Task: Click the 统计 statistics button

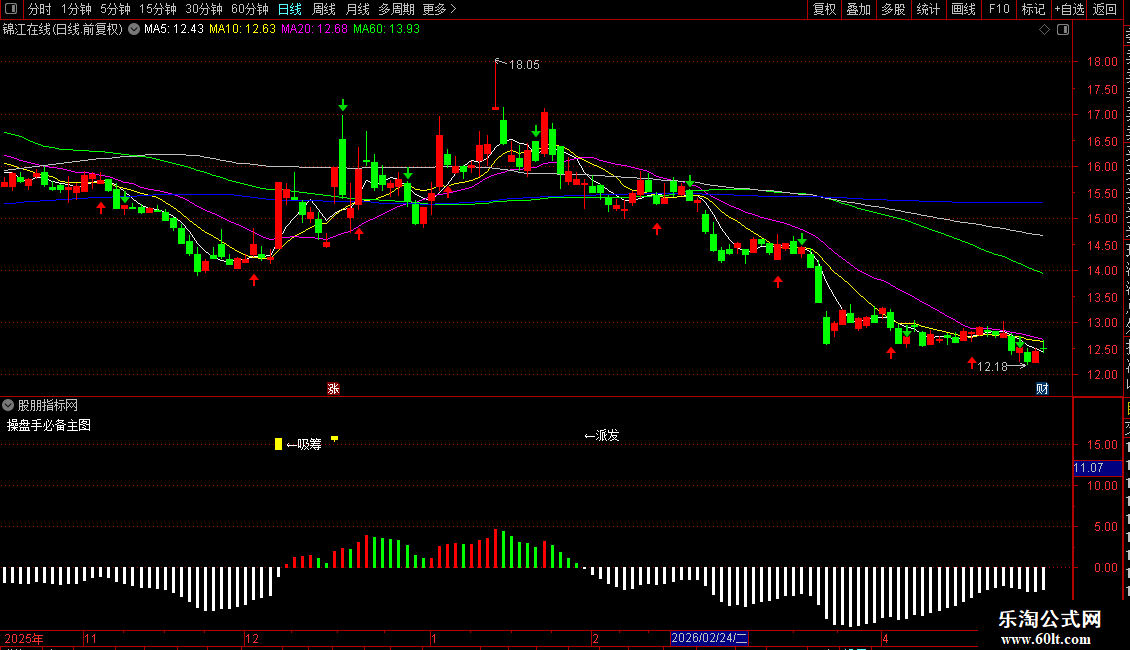Action: click(x=927, y=9)
